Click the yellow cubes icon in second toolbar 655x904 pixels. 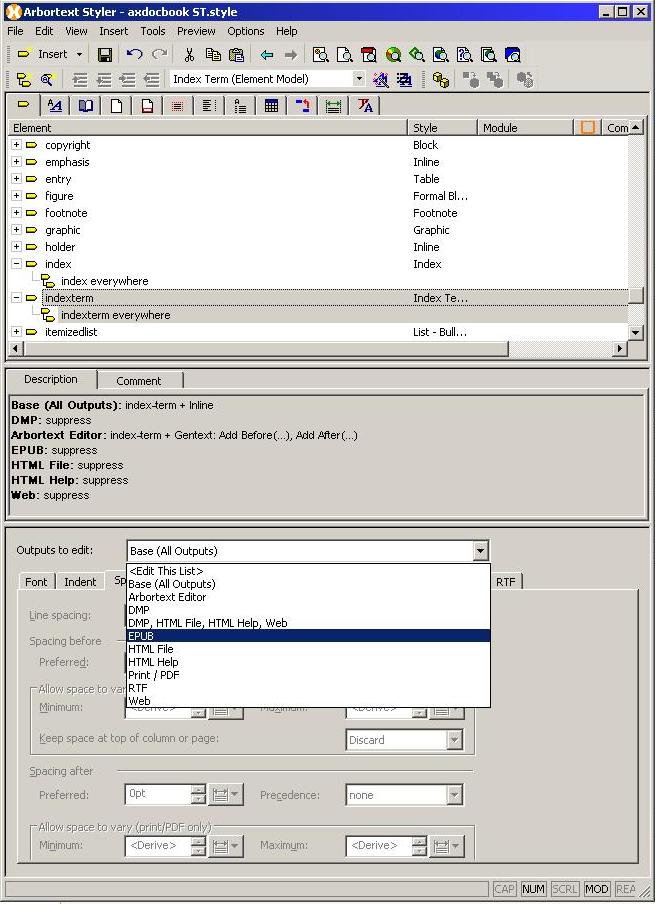pyautogui.click(x=441, y=80)
